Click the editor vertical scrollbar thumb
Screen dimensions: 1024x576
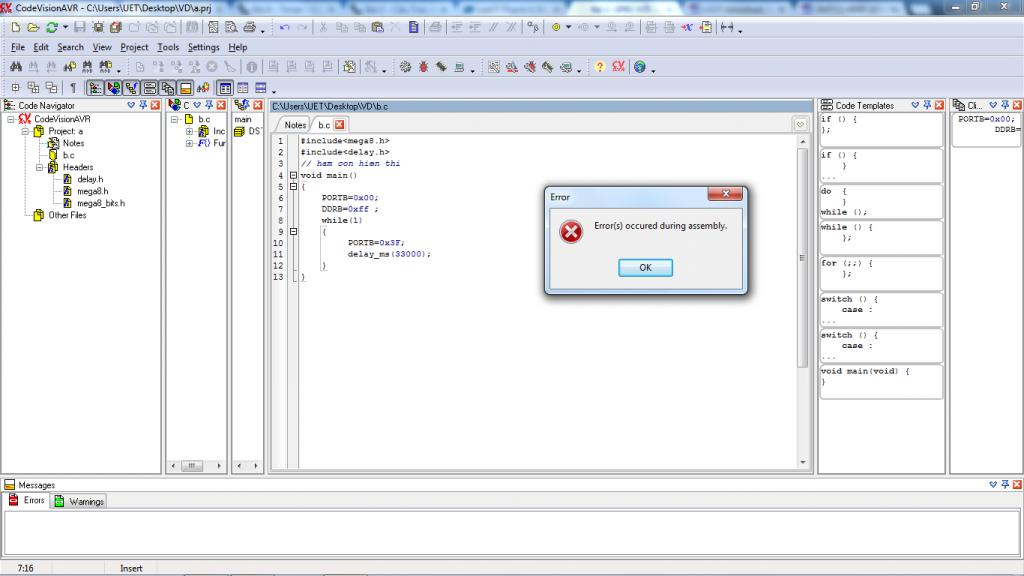(803, 257)
